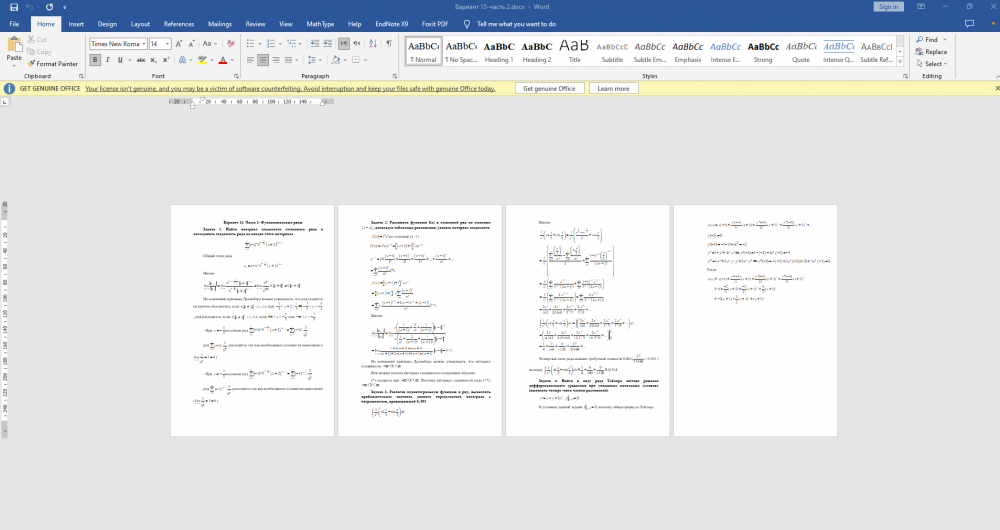Toggle Italic formatting

107,60
